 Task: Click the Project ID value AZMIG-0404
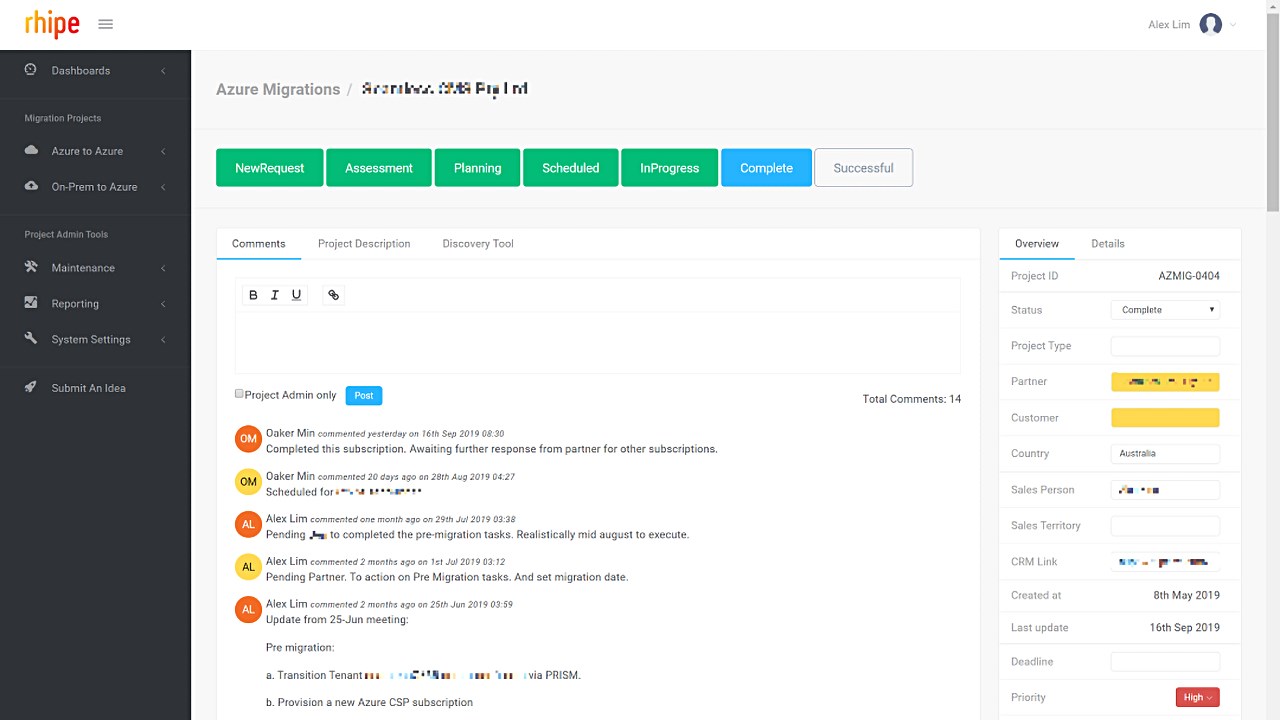[1189, 276]
